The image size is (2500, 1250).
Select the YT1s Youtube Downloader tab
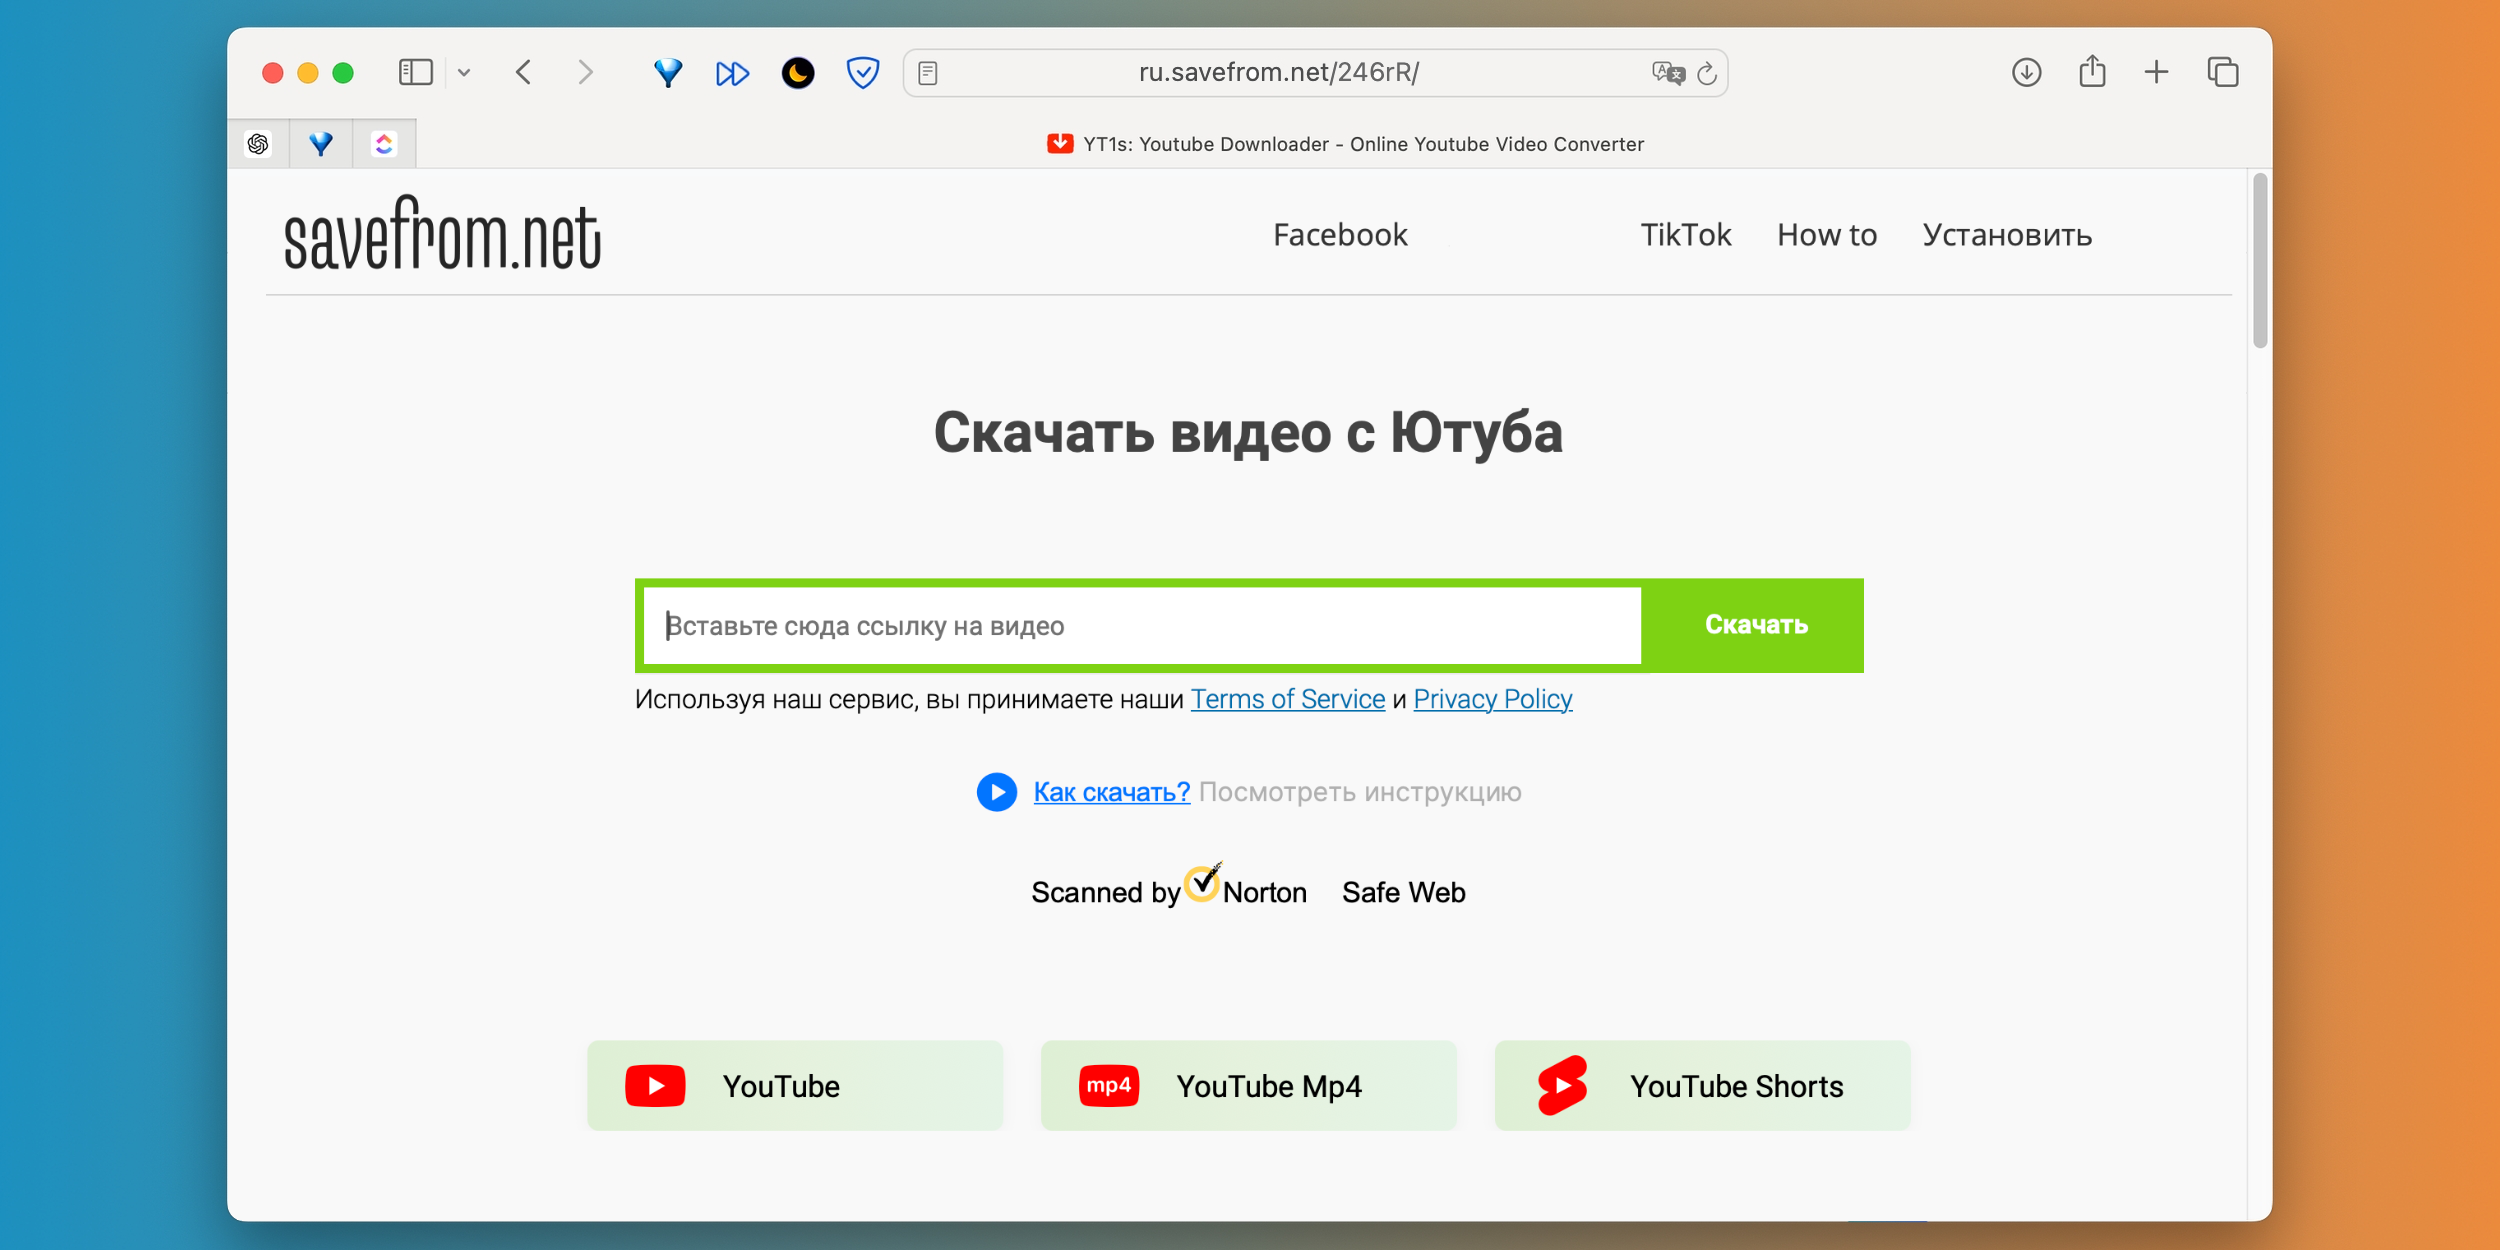1344,144
